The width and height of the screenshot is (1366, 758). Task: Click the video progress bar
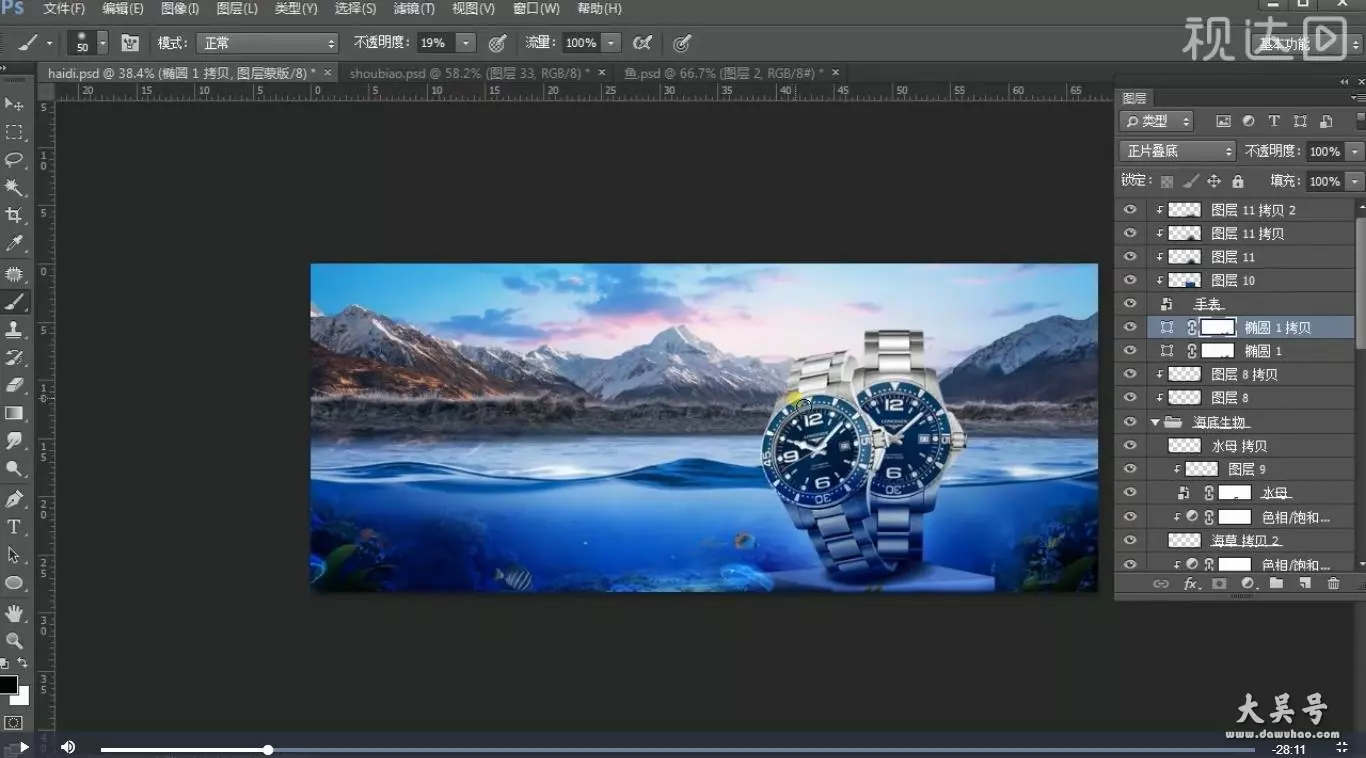[x=677, y=749]
